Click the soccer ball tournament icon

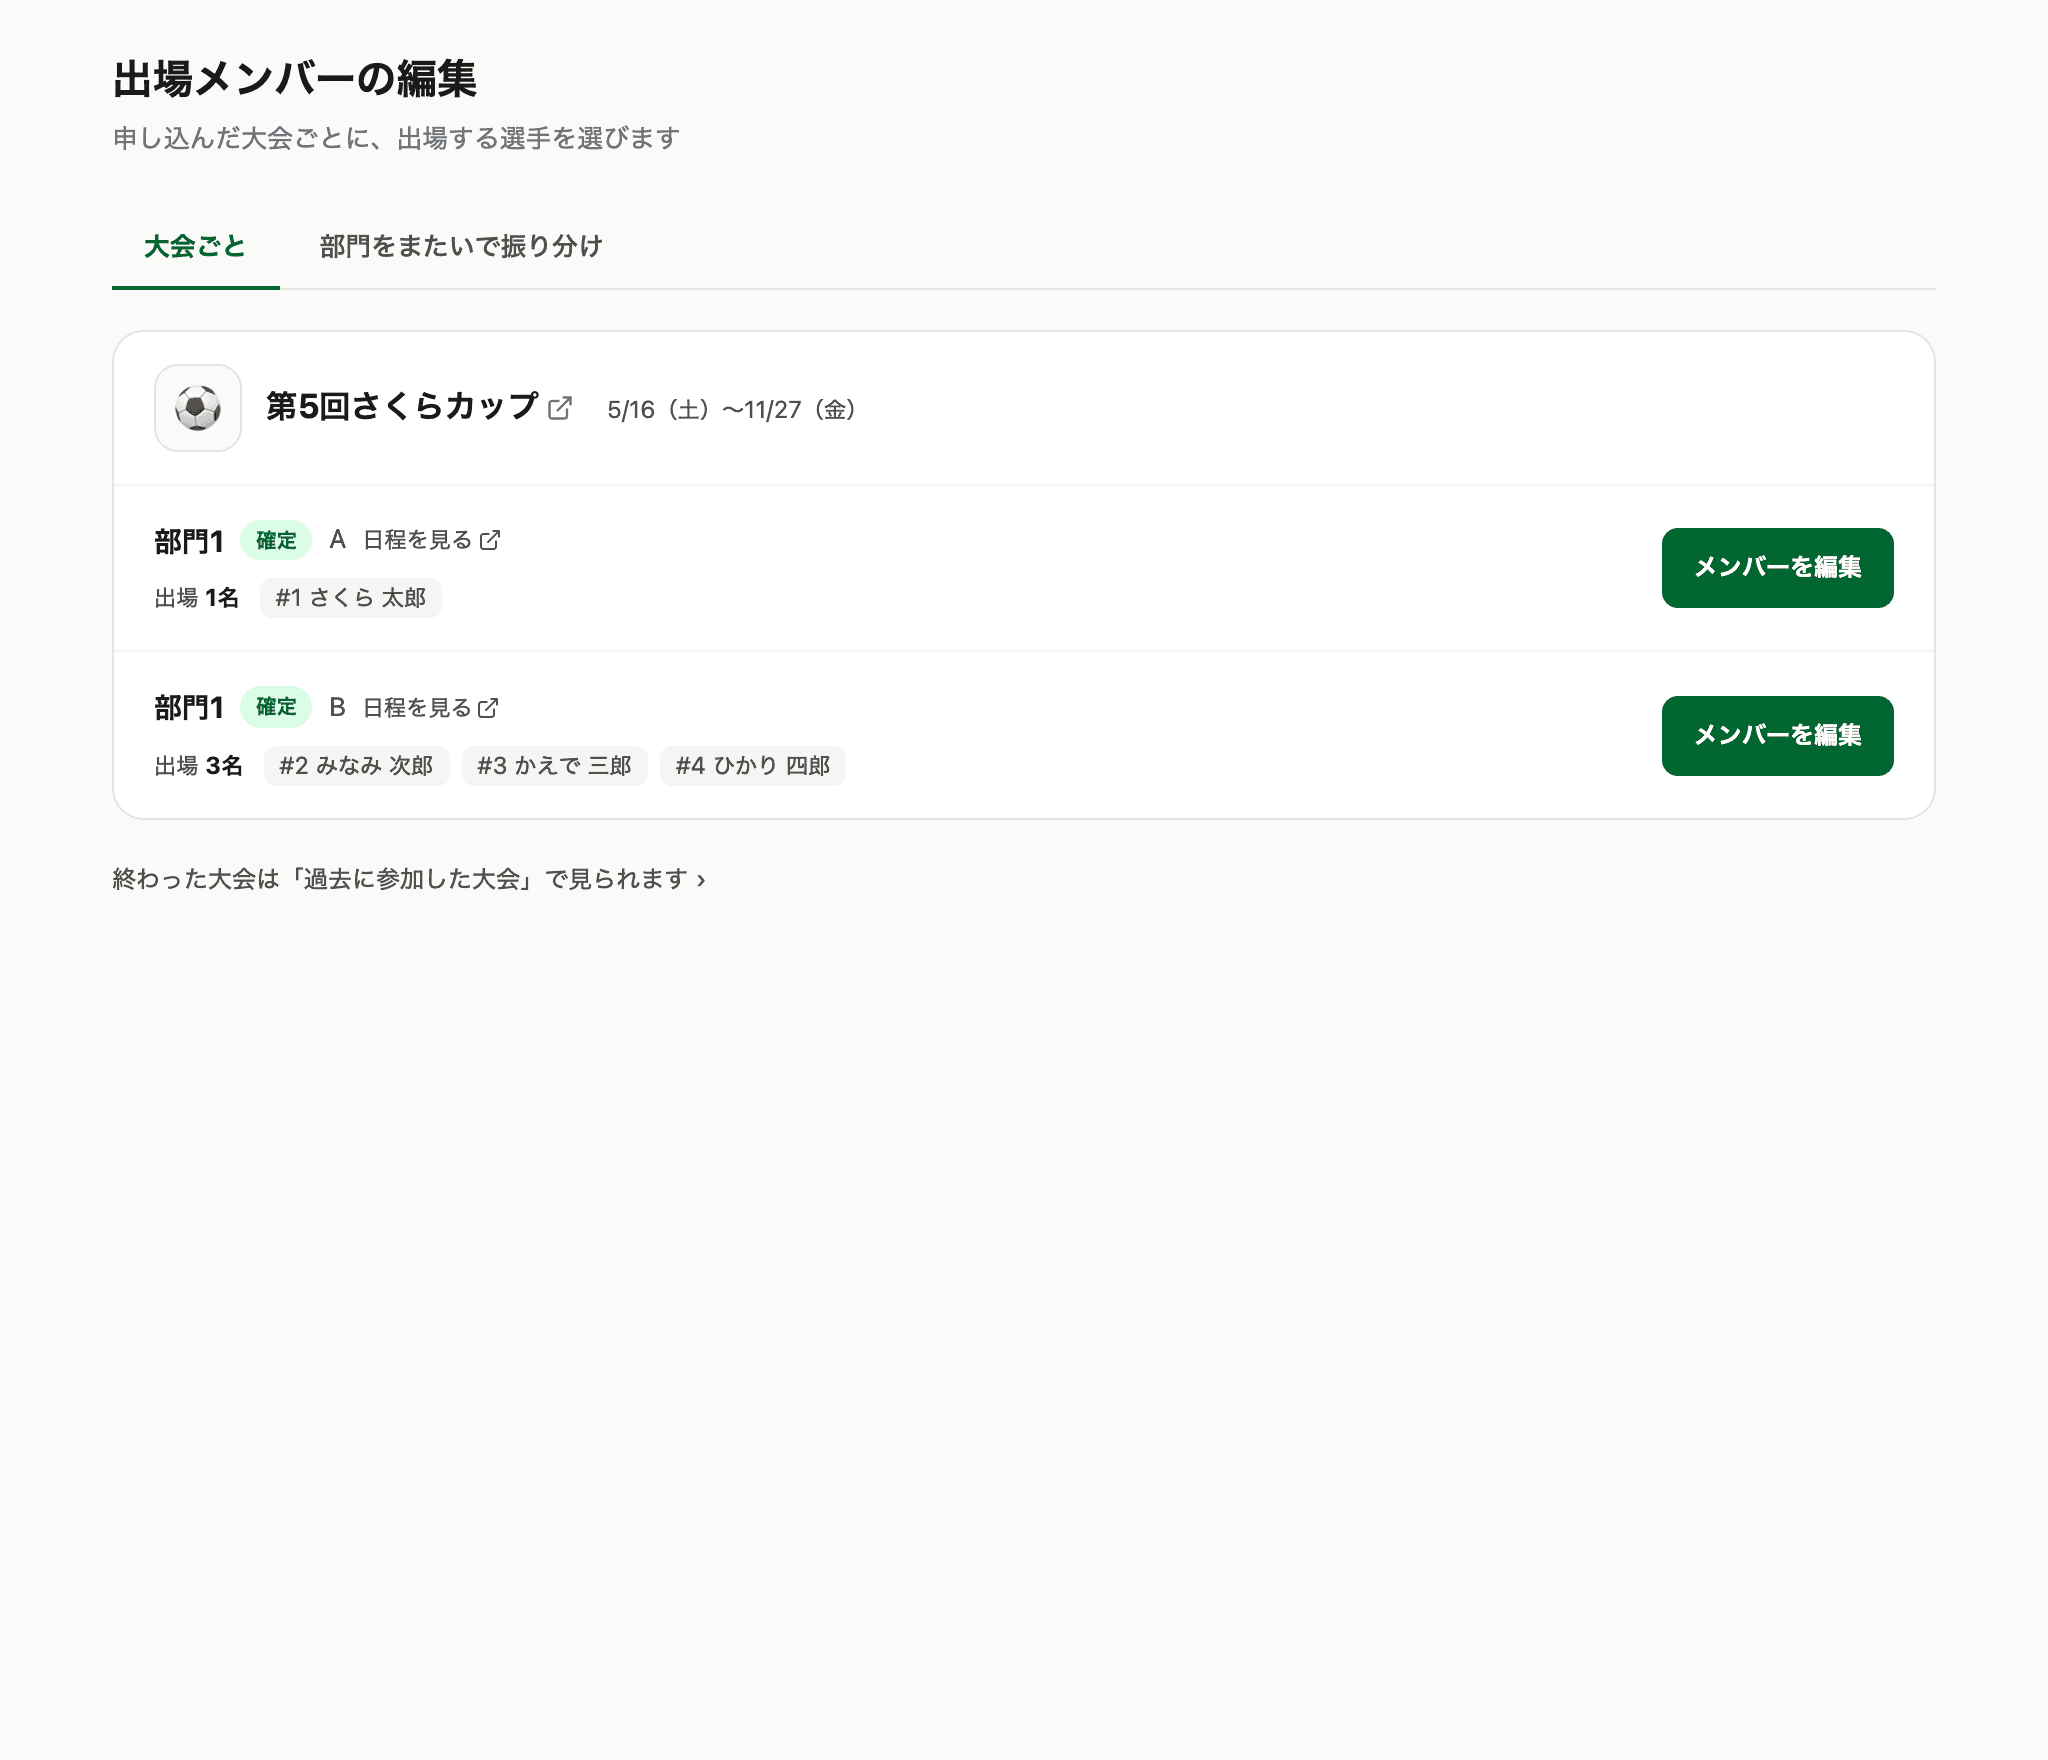[198, 408]
